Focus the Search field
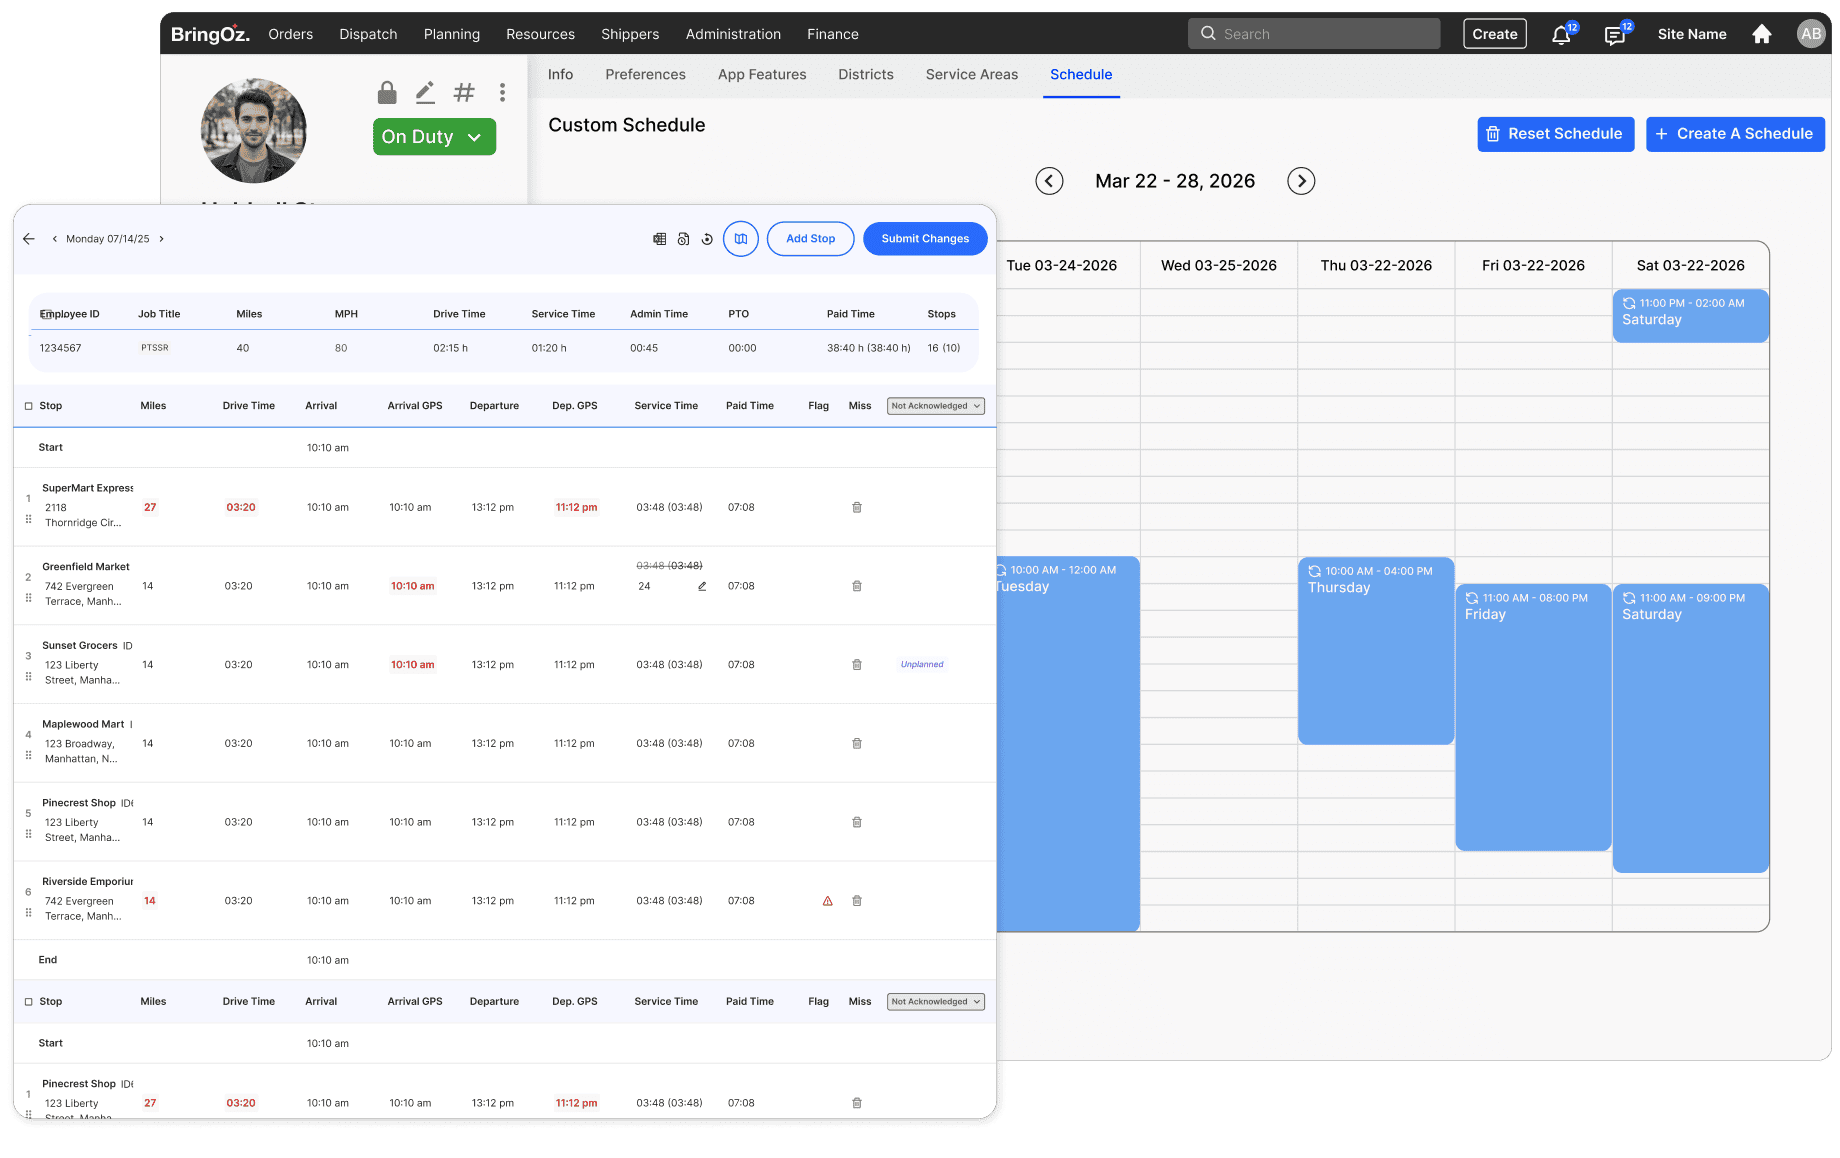 (x=1314, y=34)
